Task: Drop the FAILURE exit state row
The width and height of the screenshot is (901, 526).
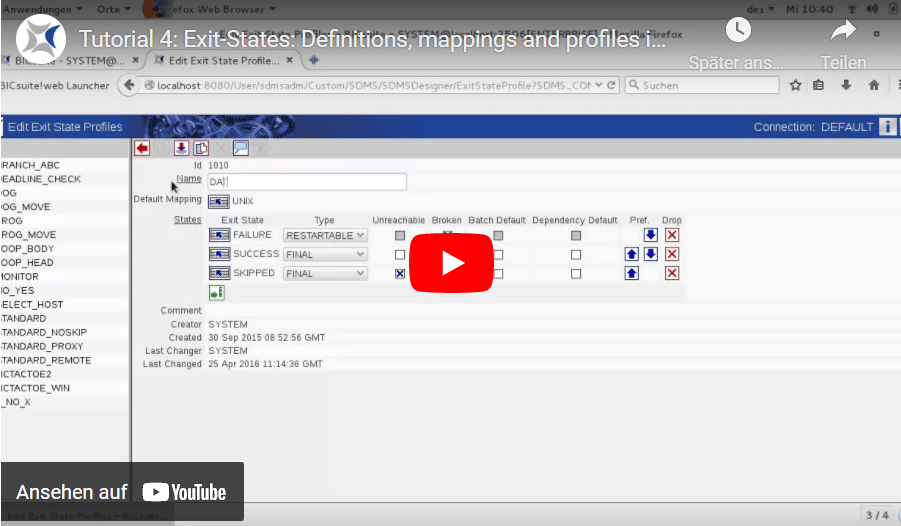Action: point(672,235)
